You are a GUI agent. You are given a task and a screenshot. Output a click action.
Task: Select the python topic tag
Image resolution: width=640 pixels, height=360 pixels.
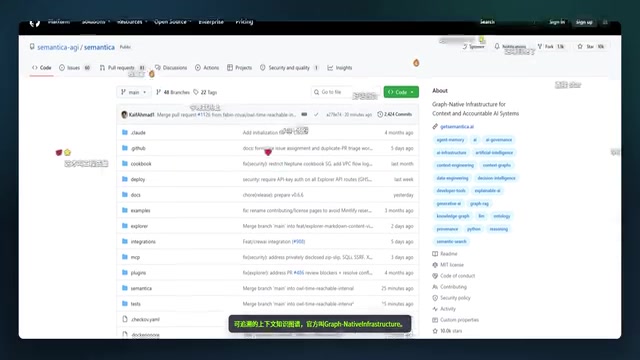pos(473,229)
